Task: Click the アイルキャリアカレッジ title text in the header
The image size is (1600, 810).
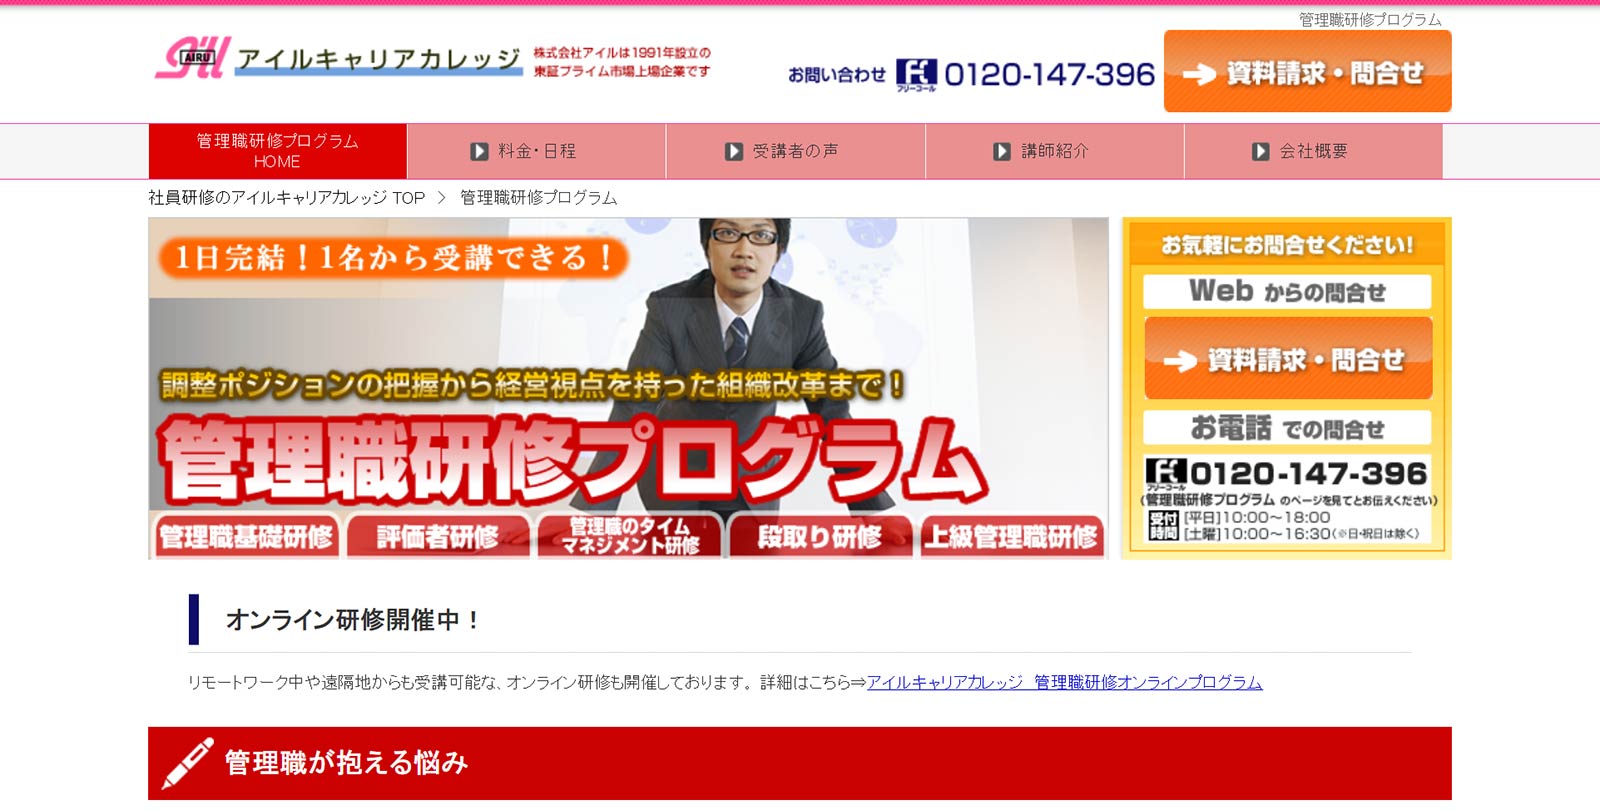Action: pyautogui.click(x=379, y=60)
